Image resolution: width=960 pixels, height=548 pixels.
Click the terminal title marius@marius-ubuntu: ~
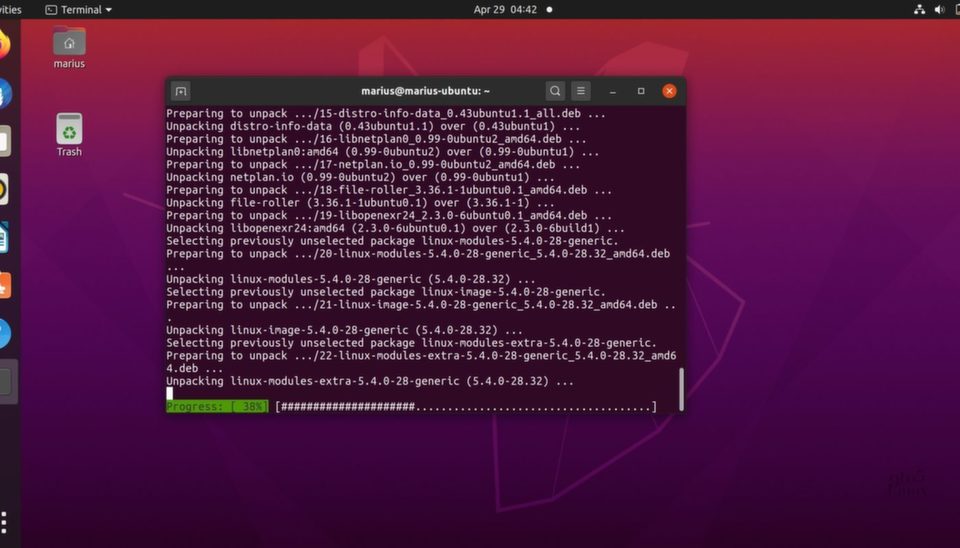pyautogui.click(x=425, y=91)
